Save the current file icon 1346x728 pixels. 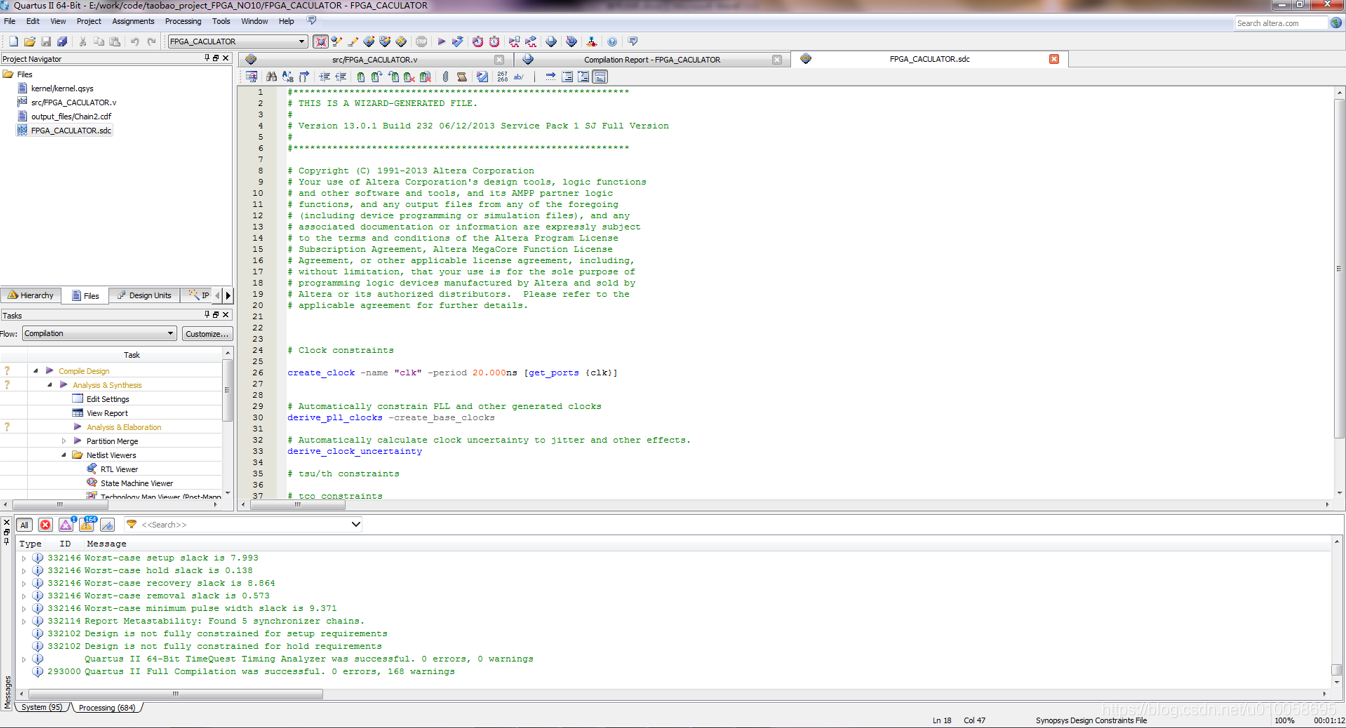pyautogui.click(x=46, y=42)
